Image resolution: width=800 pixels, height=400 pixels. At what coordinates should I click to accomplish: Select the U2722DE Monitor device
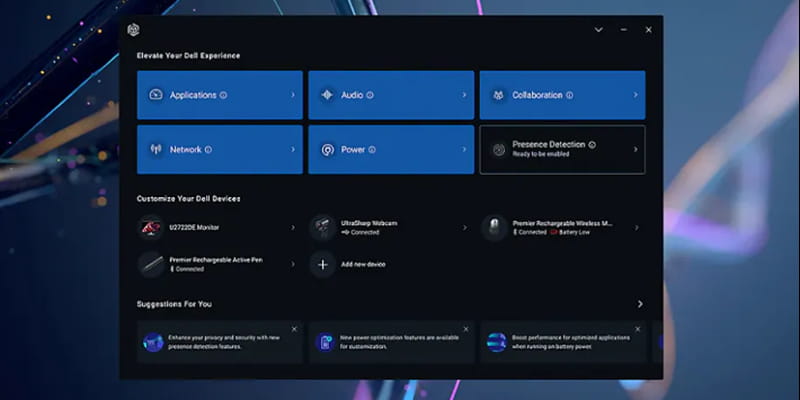pyautogui.click(x=218, y=228)
